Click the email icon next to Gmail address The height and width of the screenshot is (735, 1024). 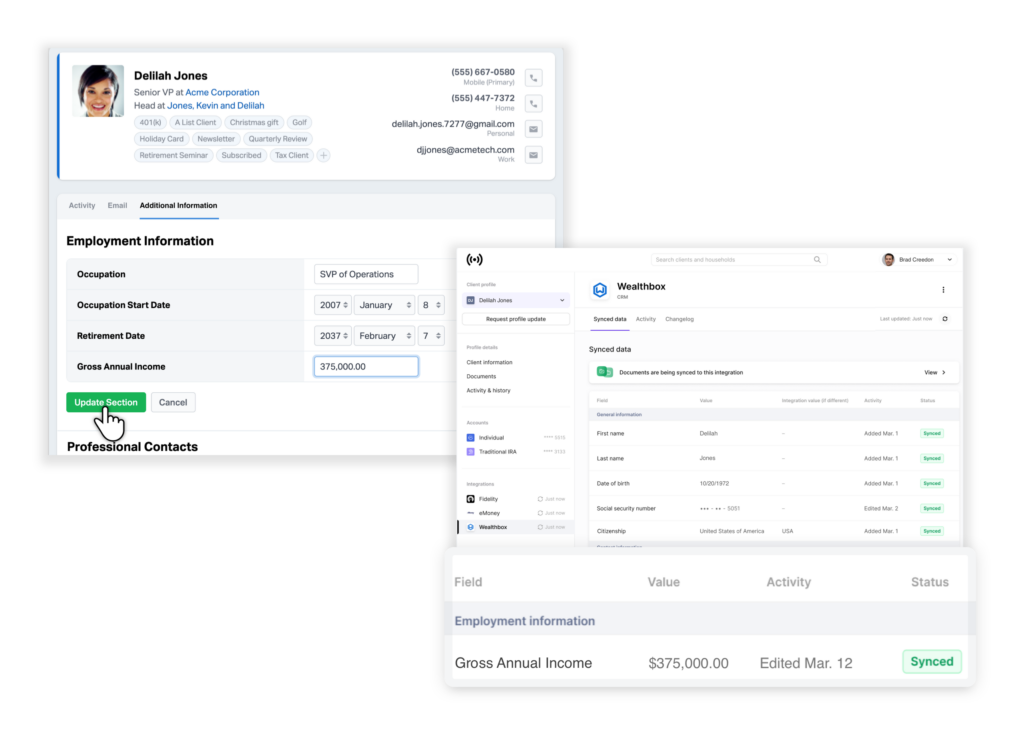point(533,129)
